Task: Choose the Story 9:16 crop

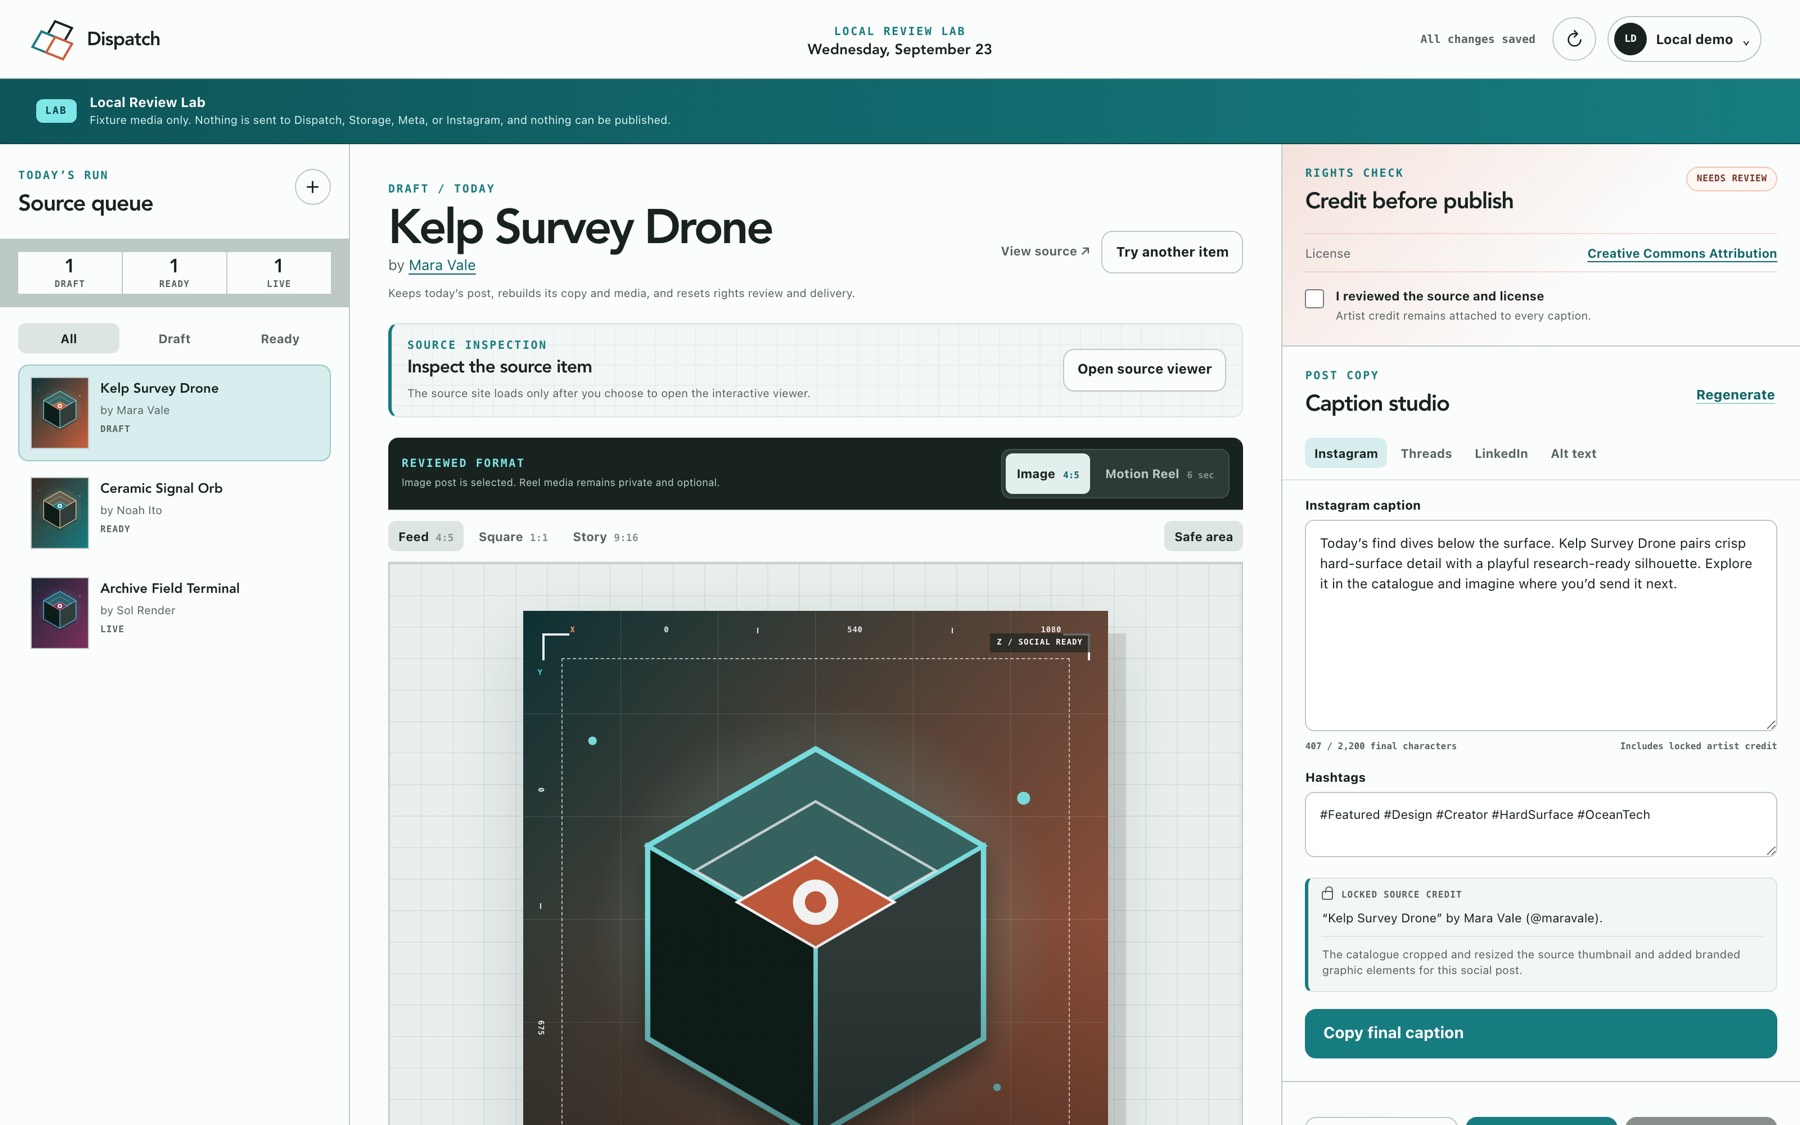Action: click(x=605, y=537)
